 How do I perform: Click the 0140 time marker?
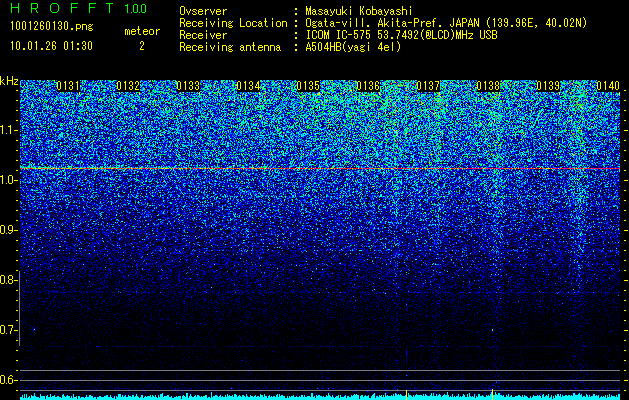608,86
